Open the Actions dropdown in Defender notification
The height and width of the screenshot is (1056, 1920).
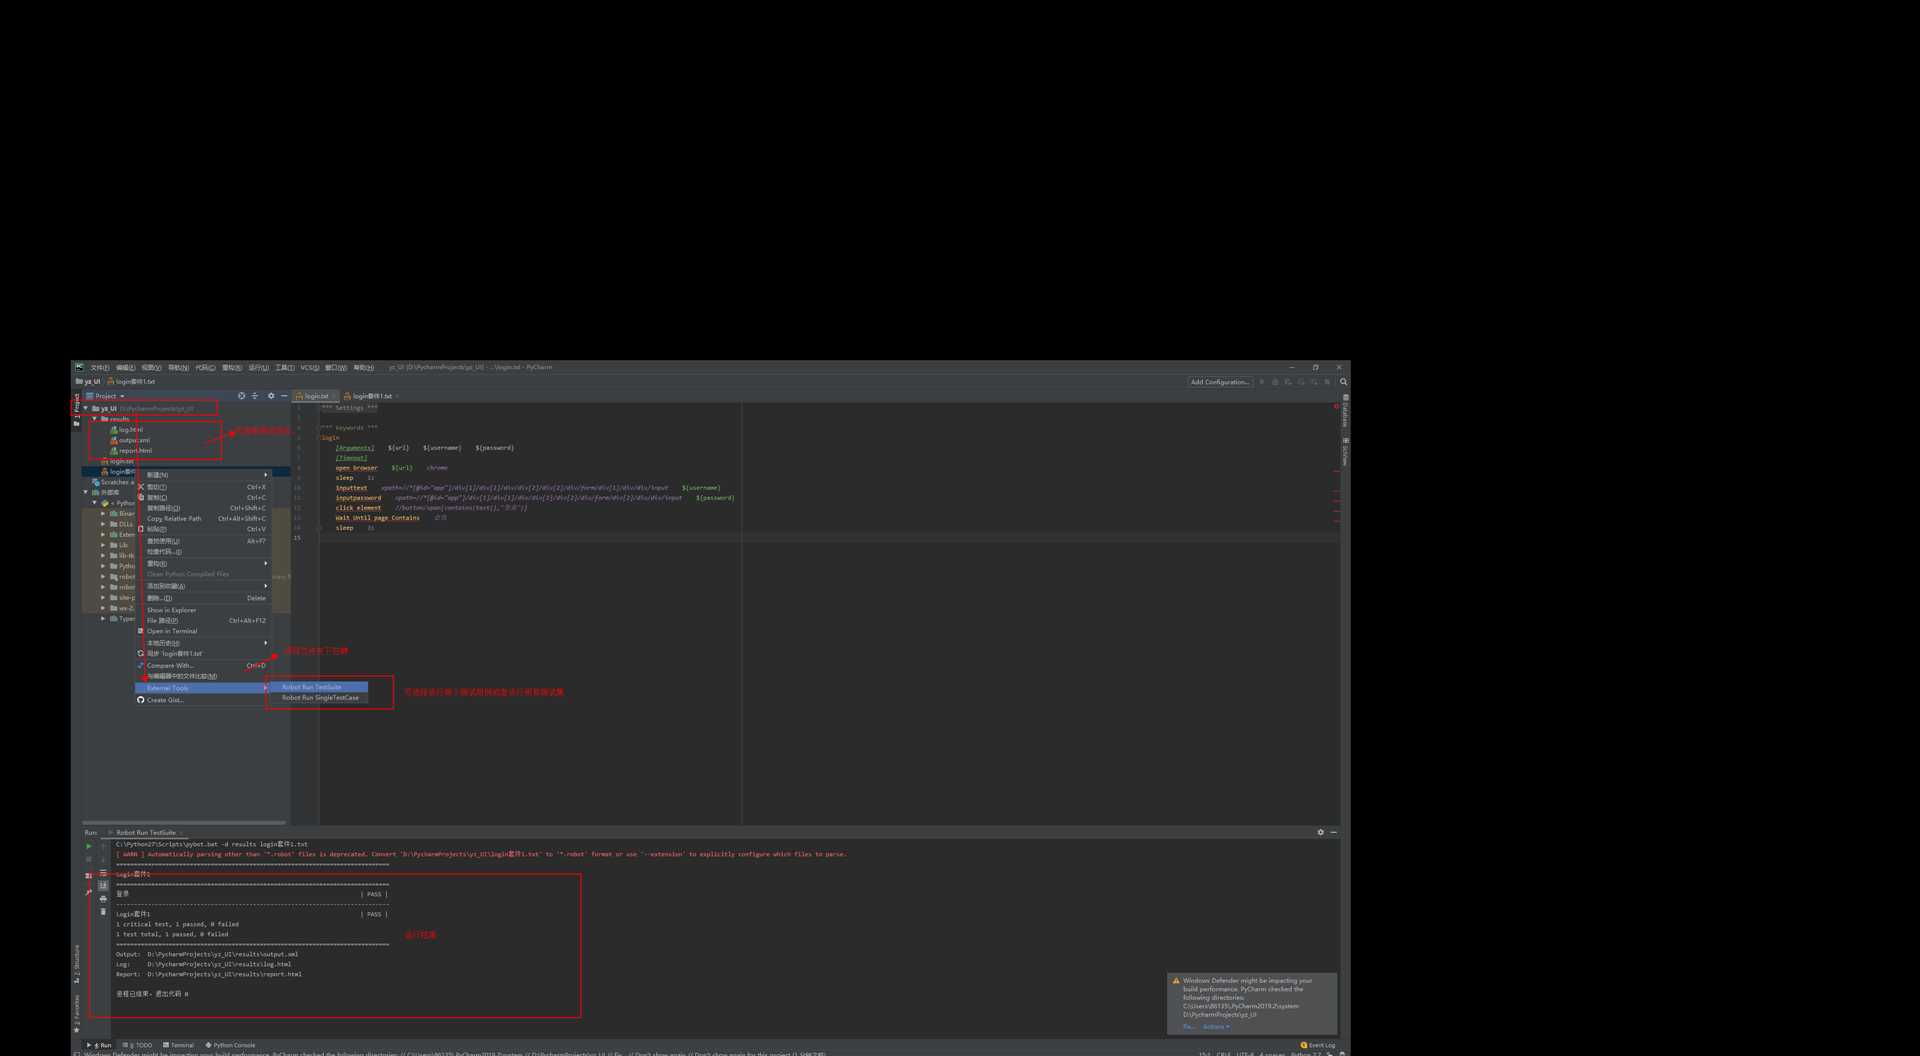[x=1216, y=1026]
